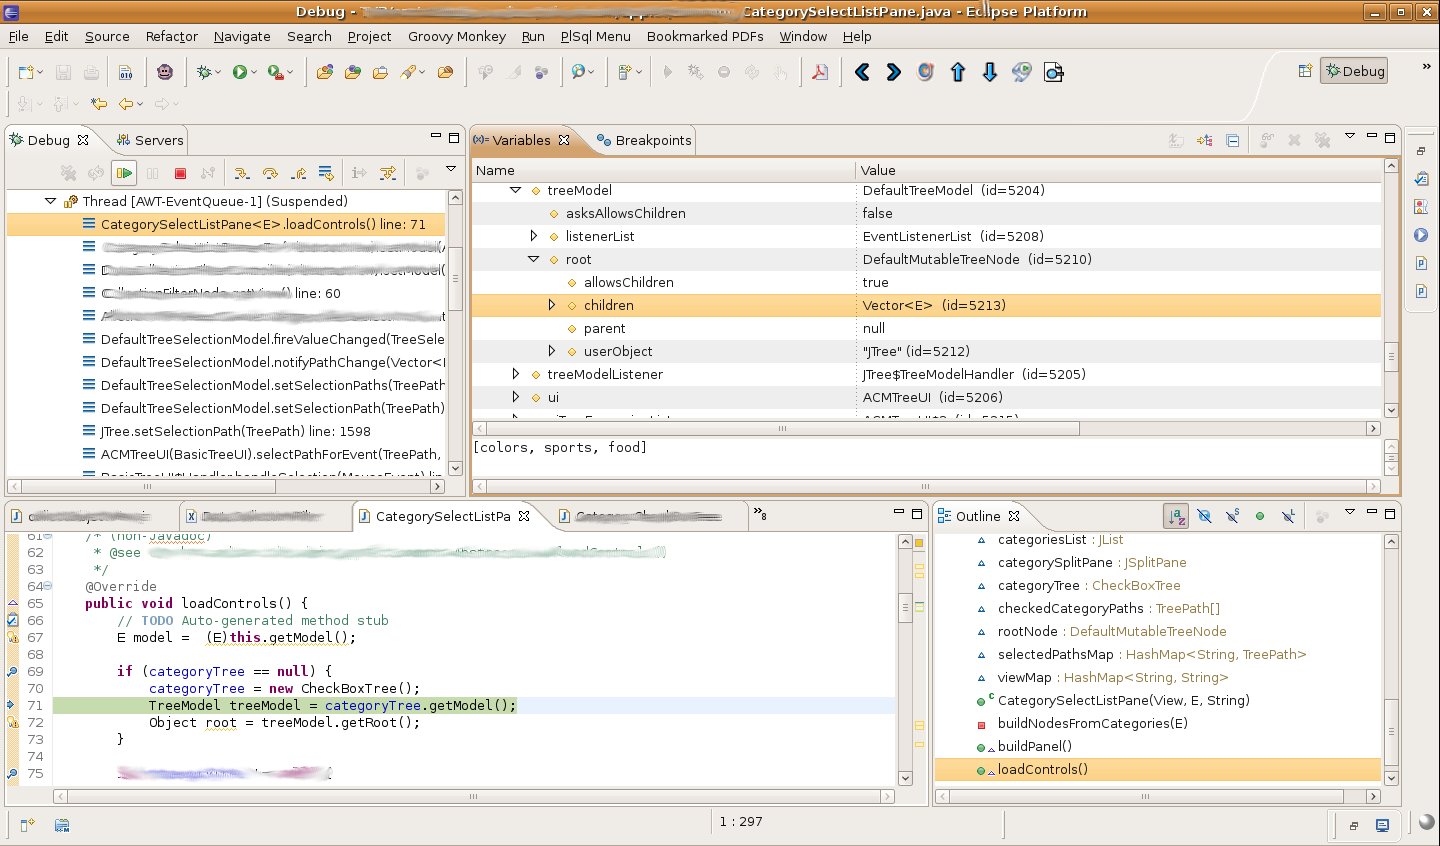Click Step Into in Debug toolbar
This screenshot has height=846, width=1440.
[241, 173]
